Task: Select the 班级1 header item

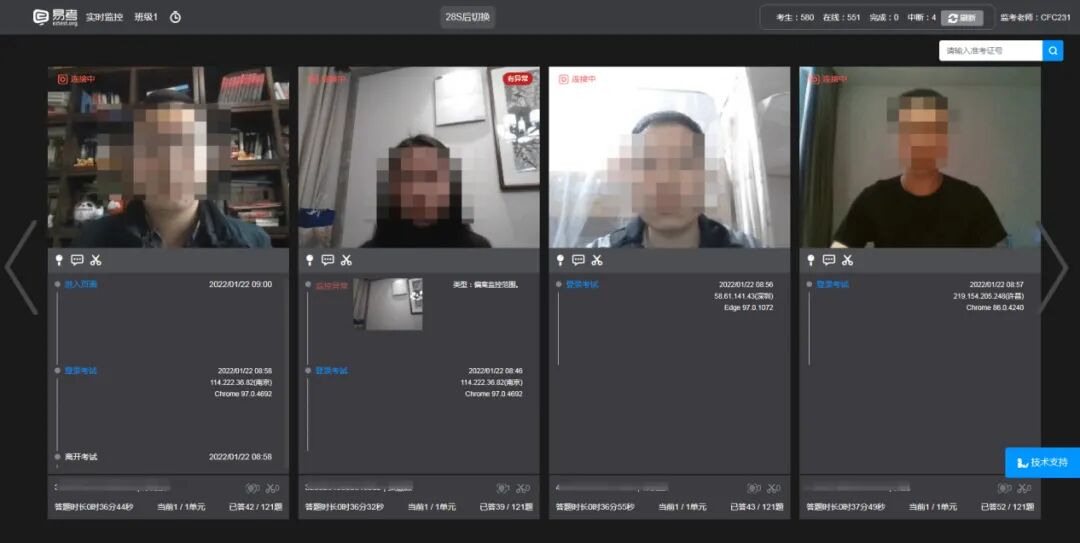Action: (146, 17)
